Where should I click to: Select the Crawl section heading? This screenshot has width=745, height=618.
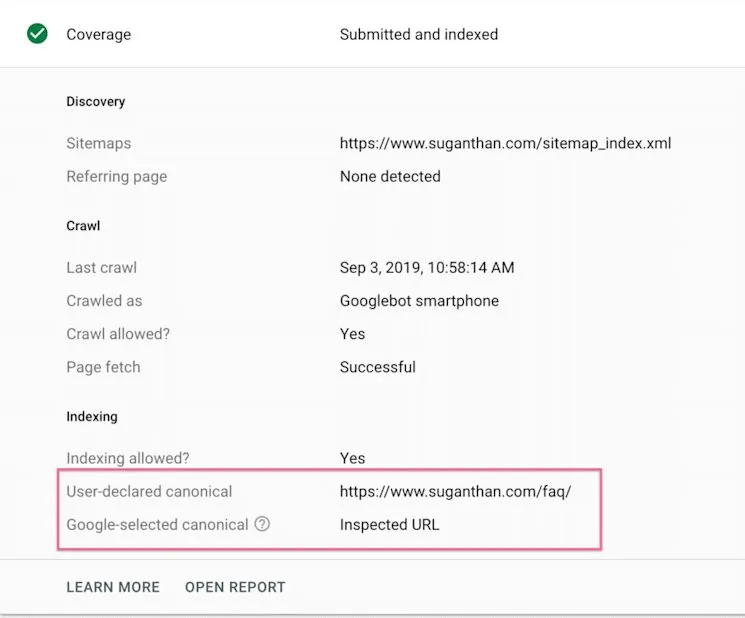click(83, 226)
